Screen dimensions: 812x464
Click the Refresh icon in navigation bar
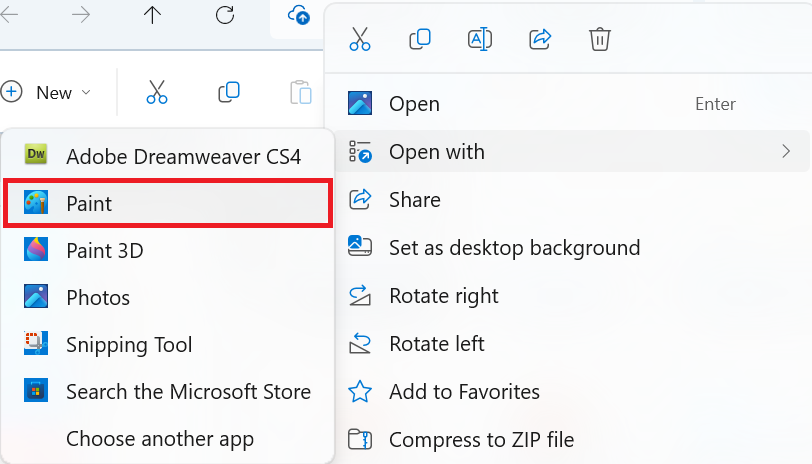coord(225,14)
